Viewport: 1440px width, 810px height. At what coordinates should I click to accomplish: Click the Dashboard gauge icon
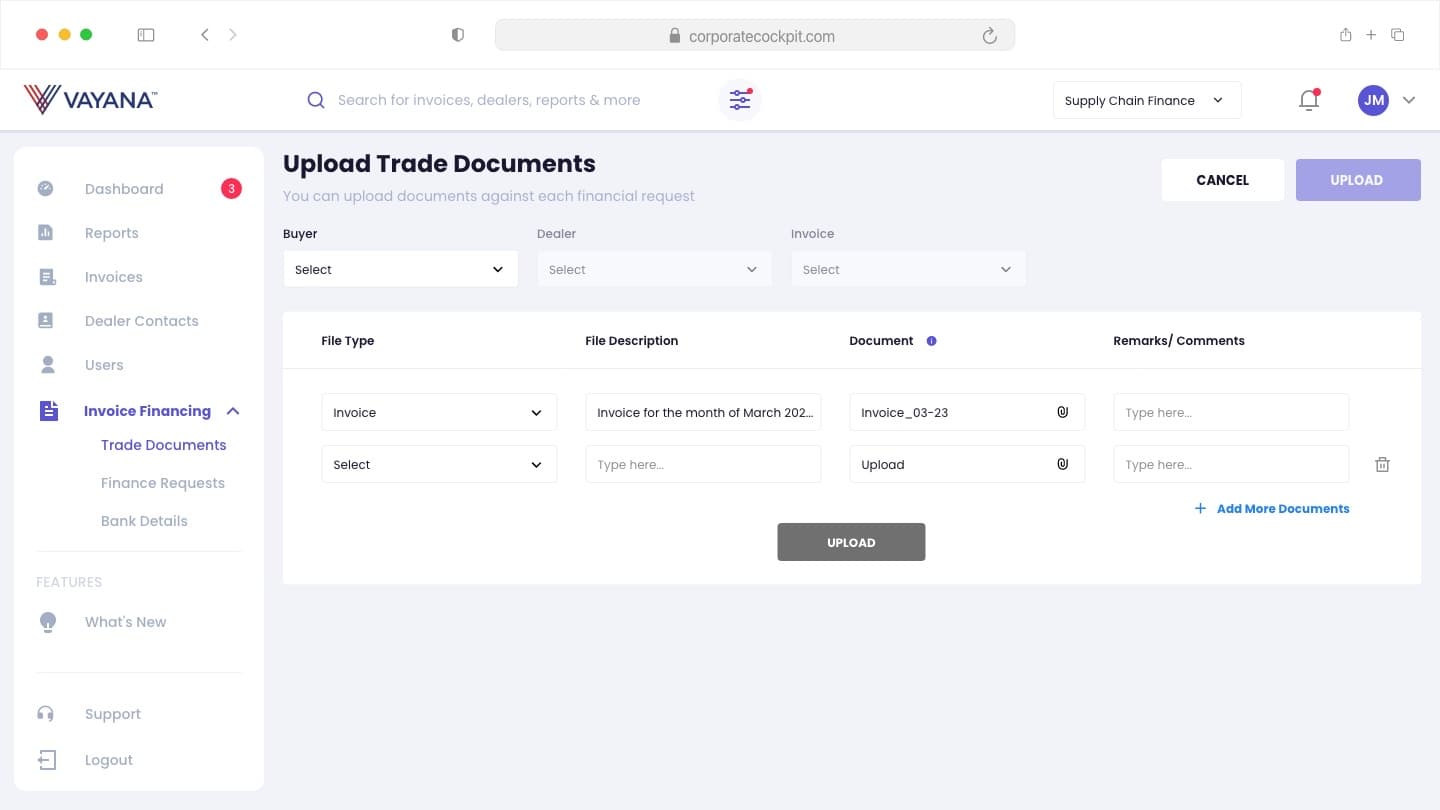pos(46,189)
